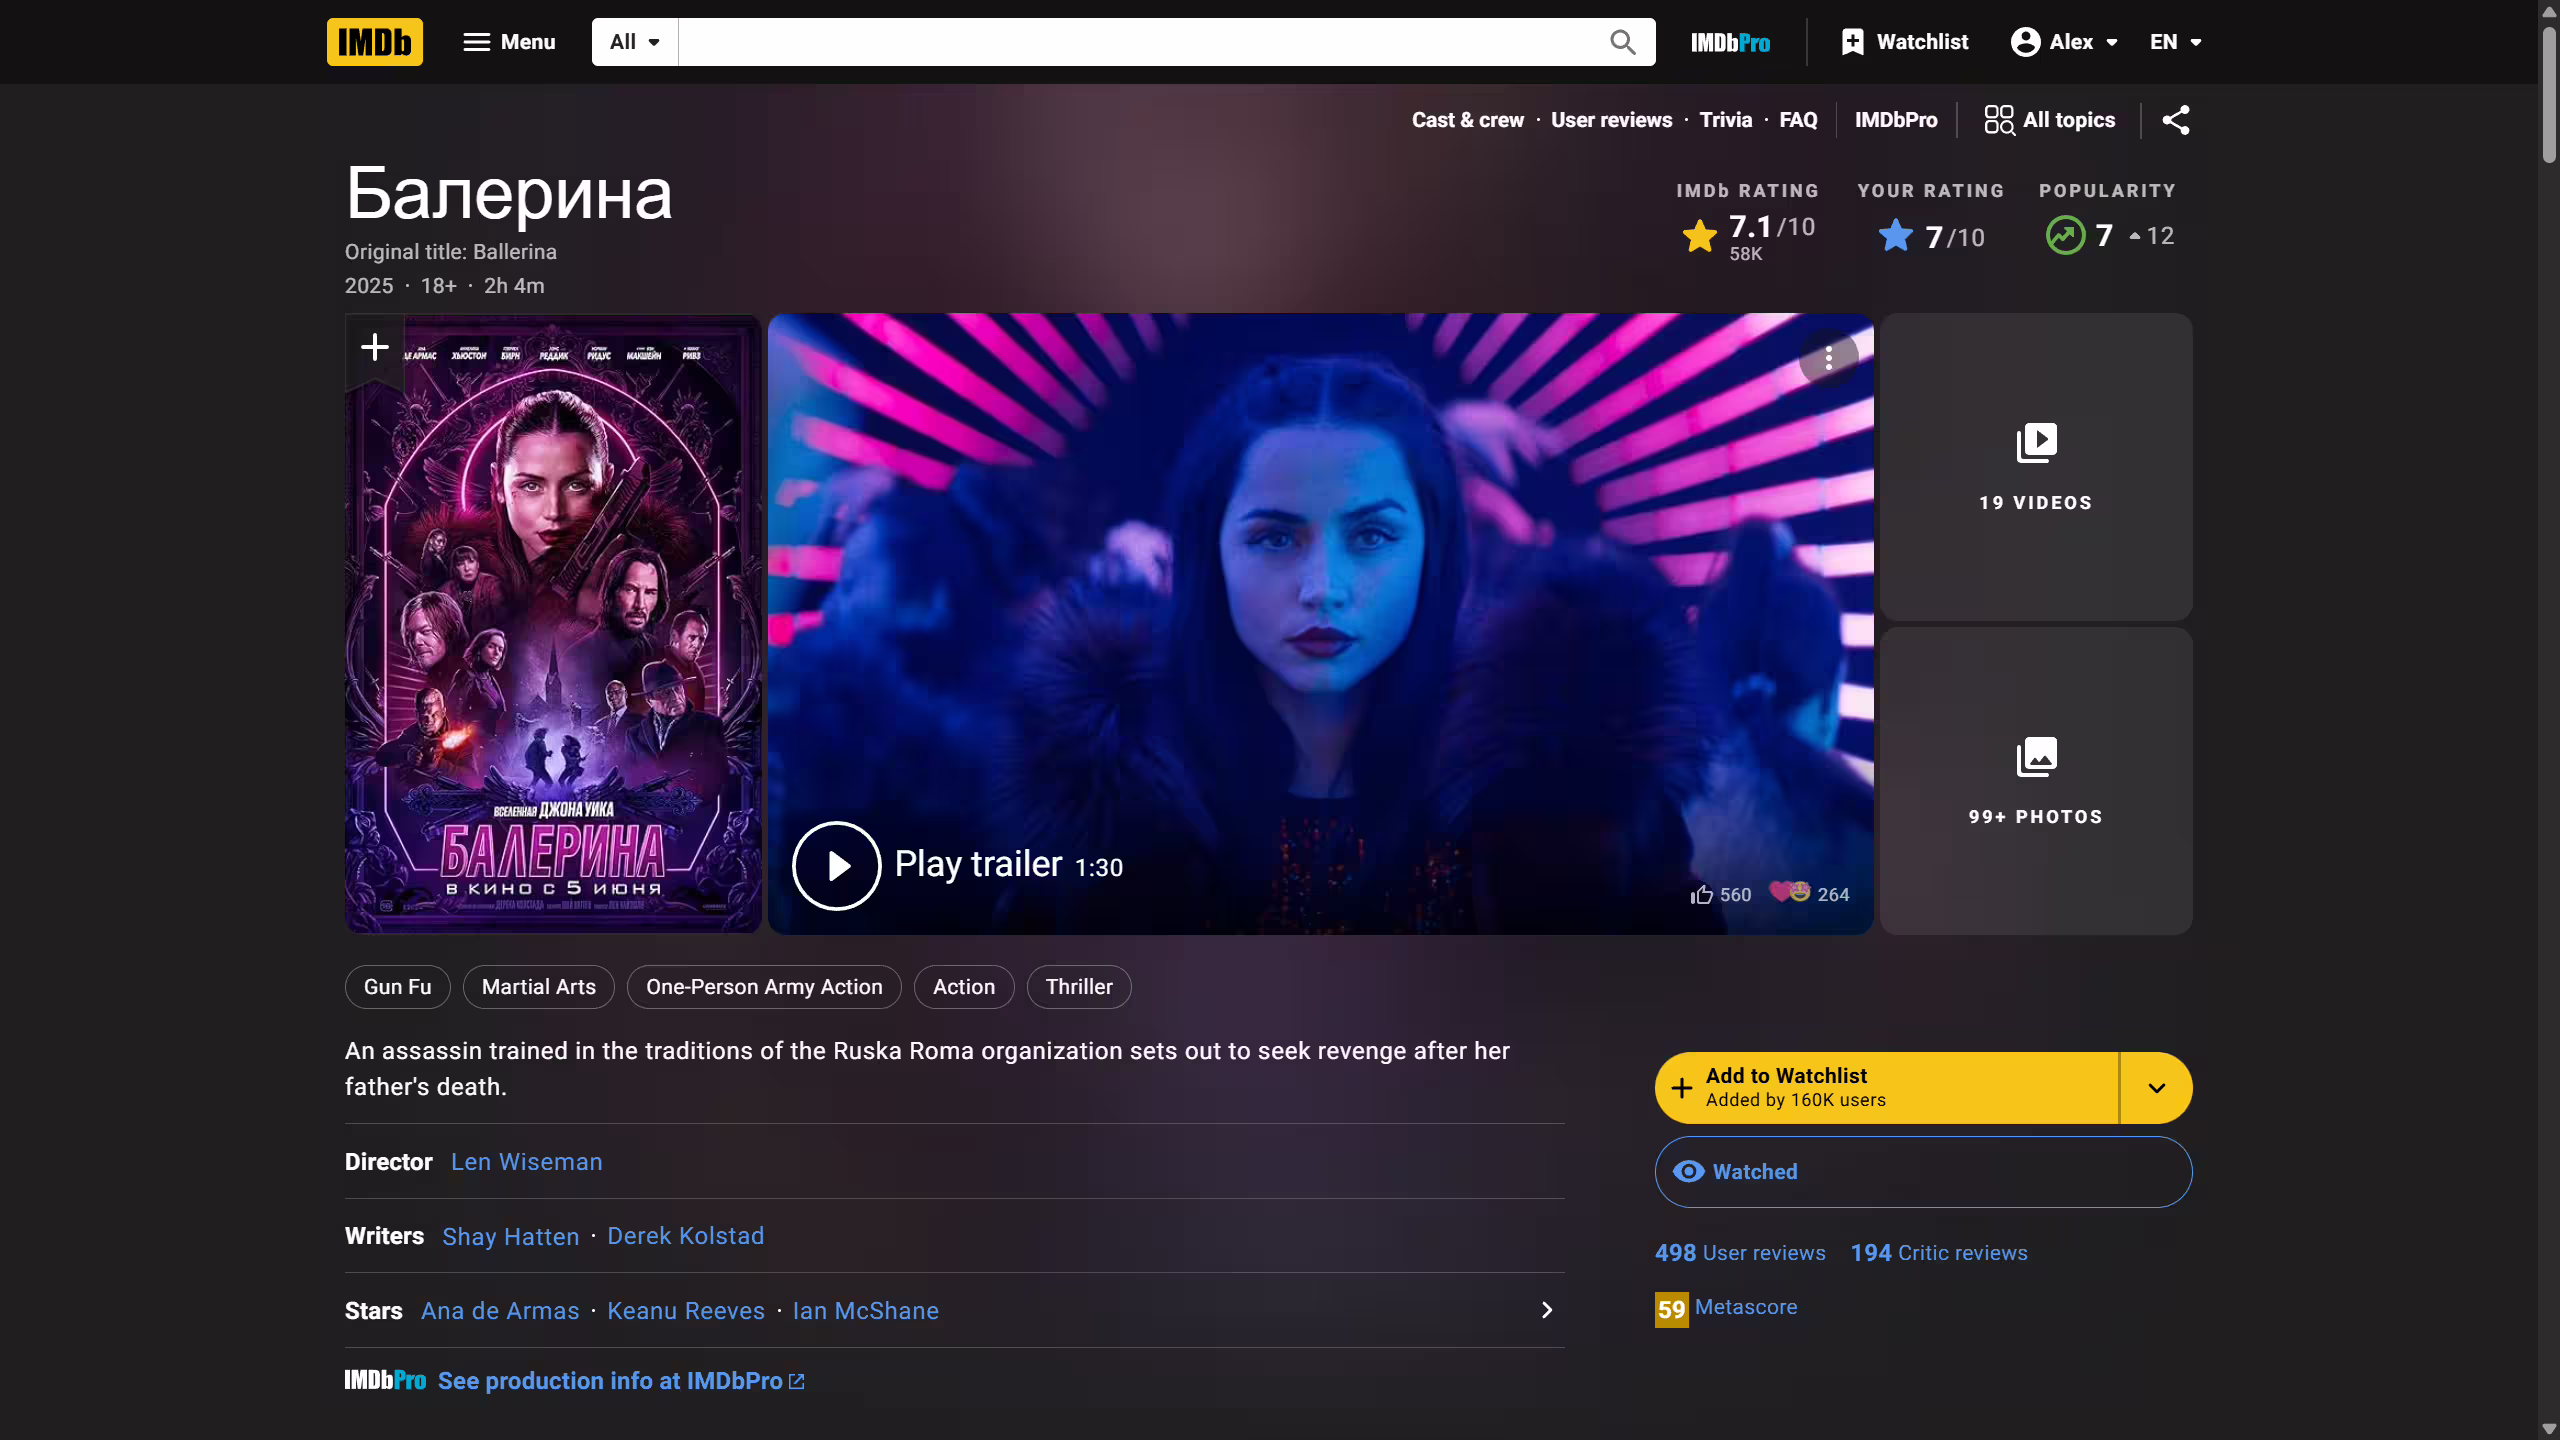See production info at IMDbPro
Image resolution: width=2560 pixels, height=1440 pixels.
(x=621, y=1381)
